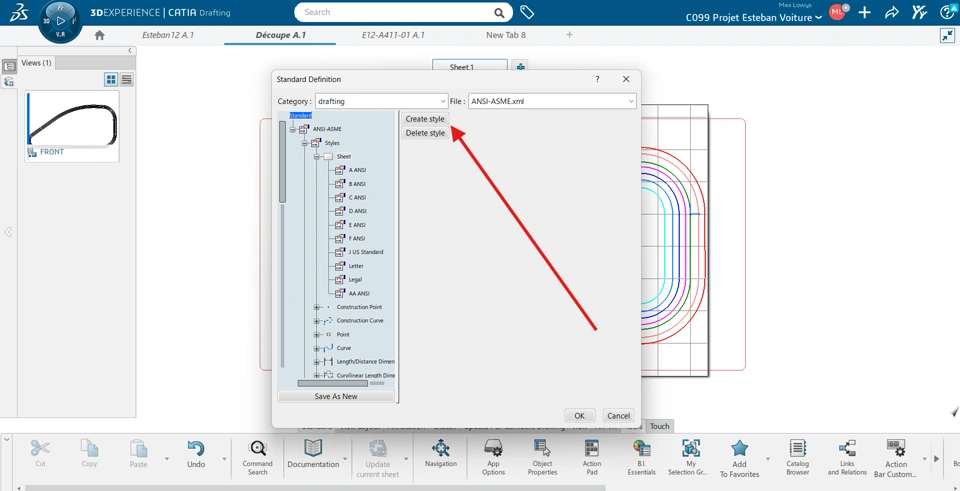Select the FRONT view thumbnail
The image size is (960, 491).
72,126
